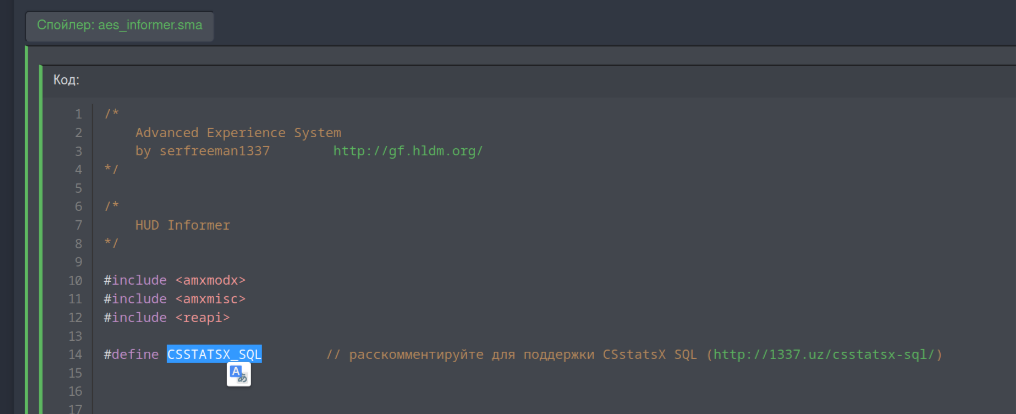Click the 'by serfreeman1337' author text
The width and height of the screenshot is (1016, 414).
coord(203,151)
